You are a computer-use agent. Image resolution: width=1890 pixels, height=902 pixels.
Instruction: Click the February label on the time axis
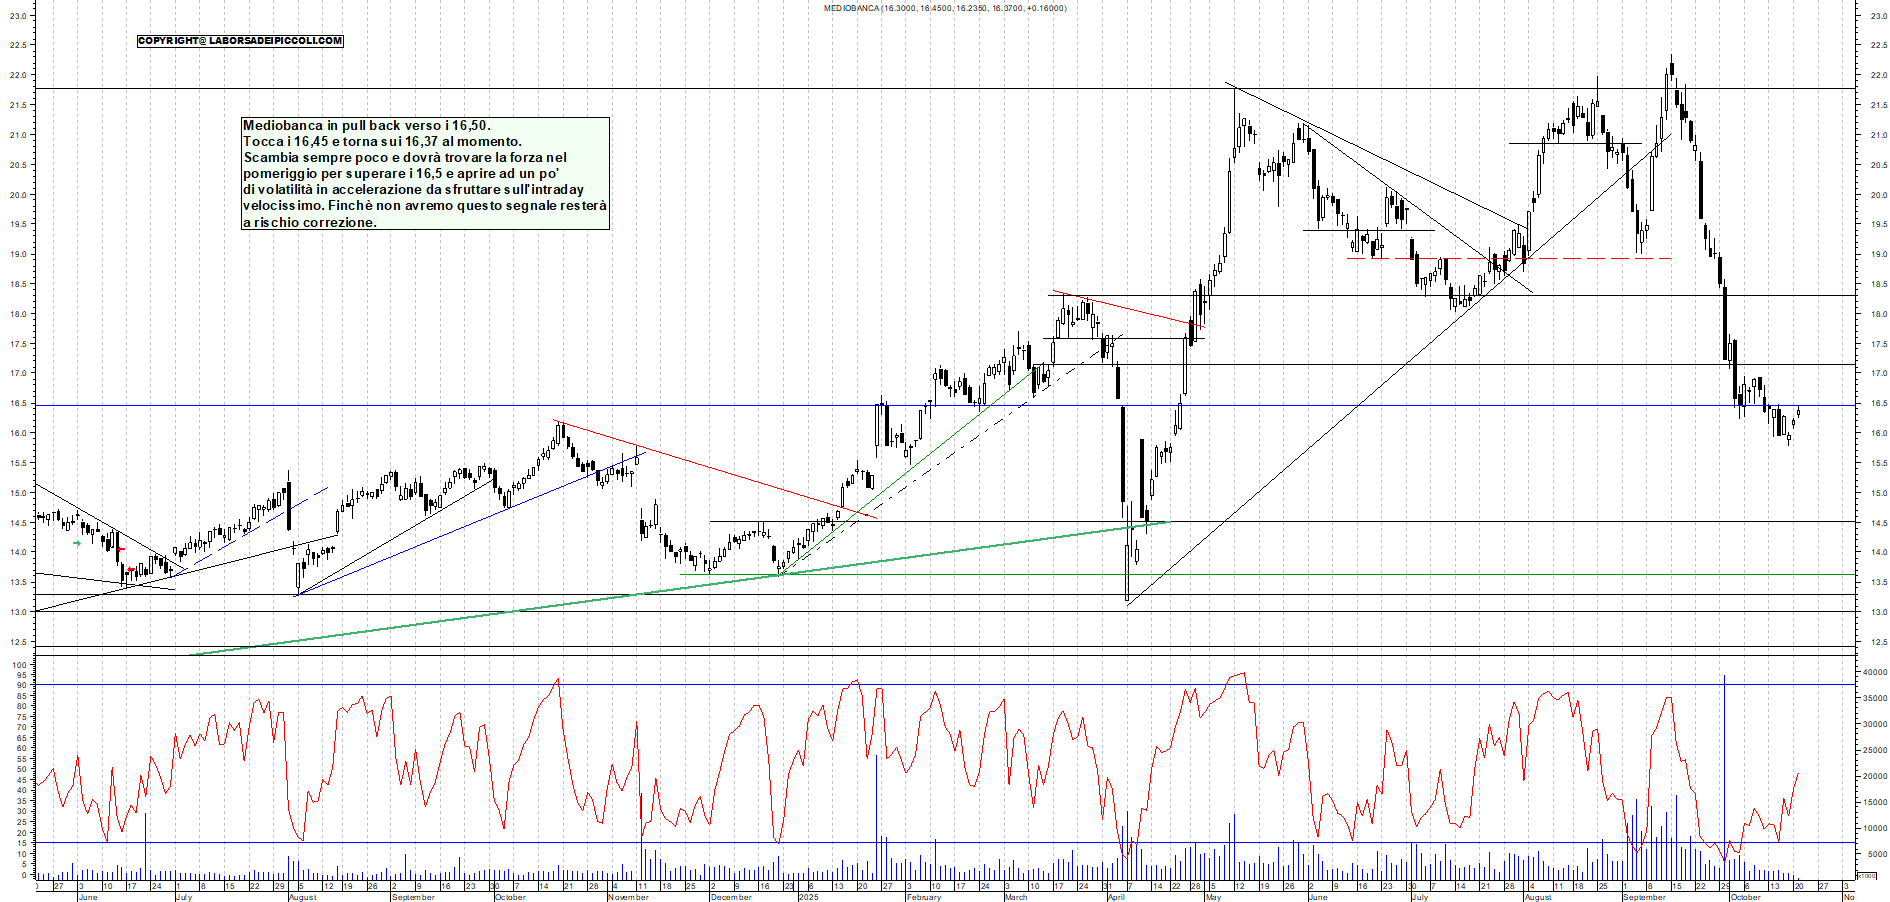click(x=923, y=897)
